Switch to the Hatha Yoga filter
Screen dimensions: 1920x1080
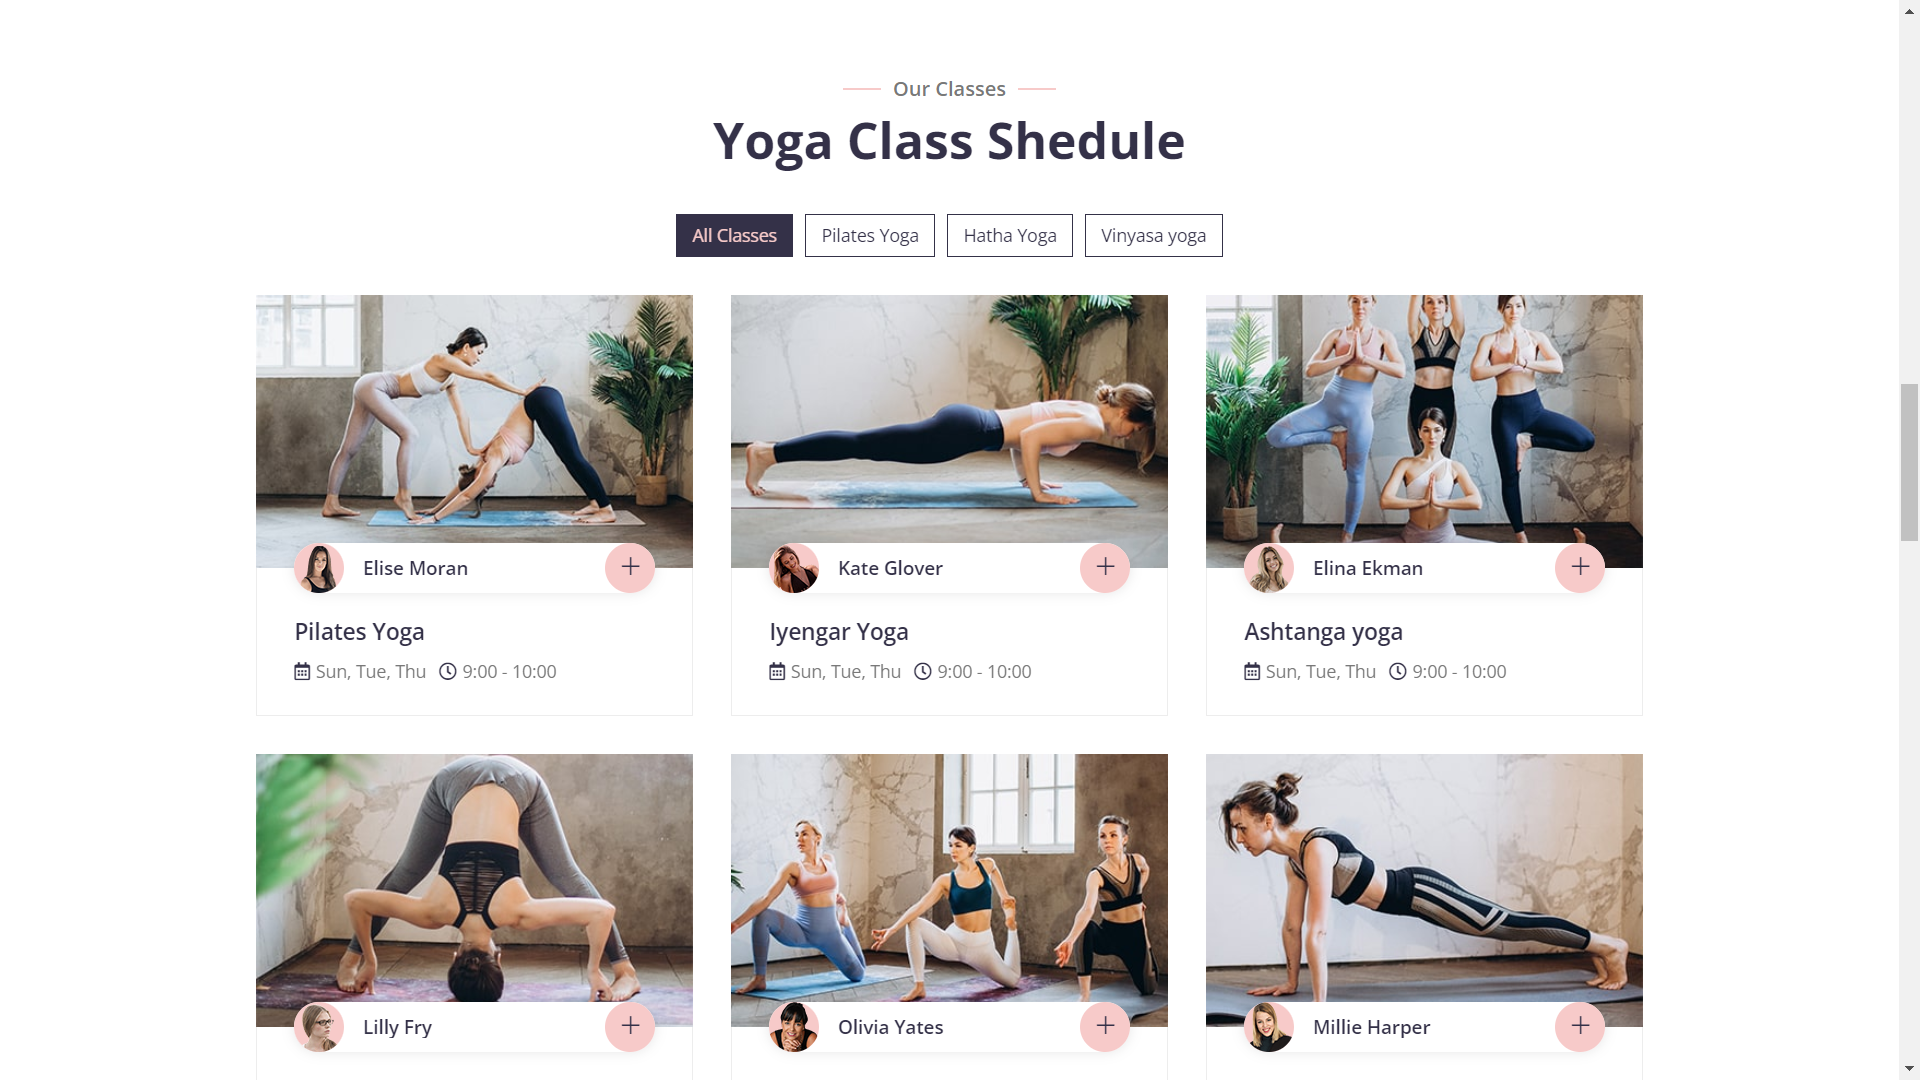pos(1010,236)
